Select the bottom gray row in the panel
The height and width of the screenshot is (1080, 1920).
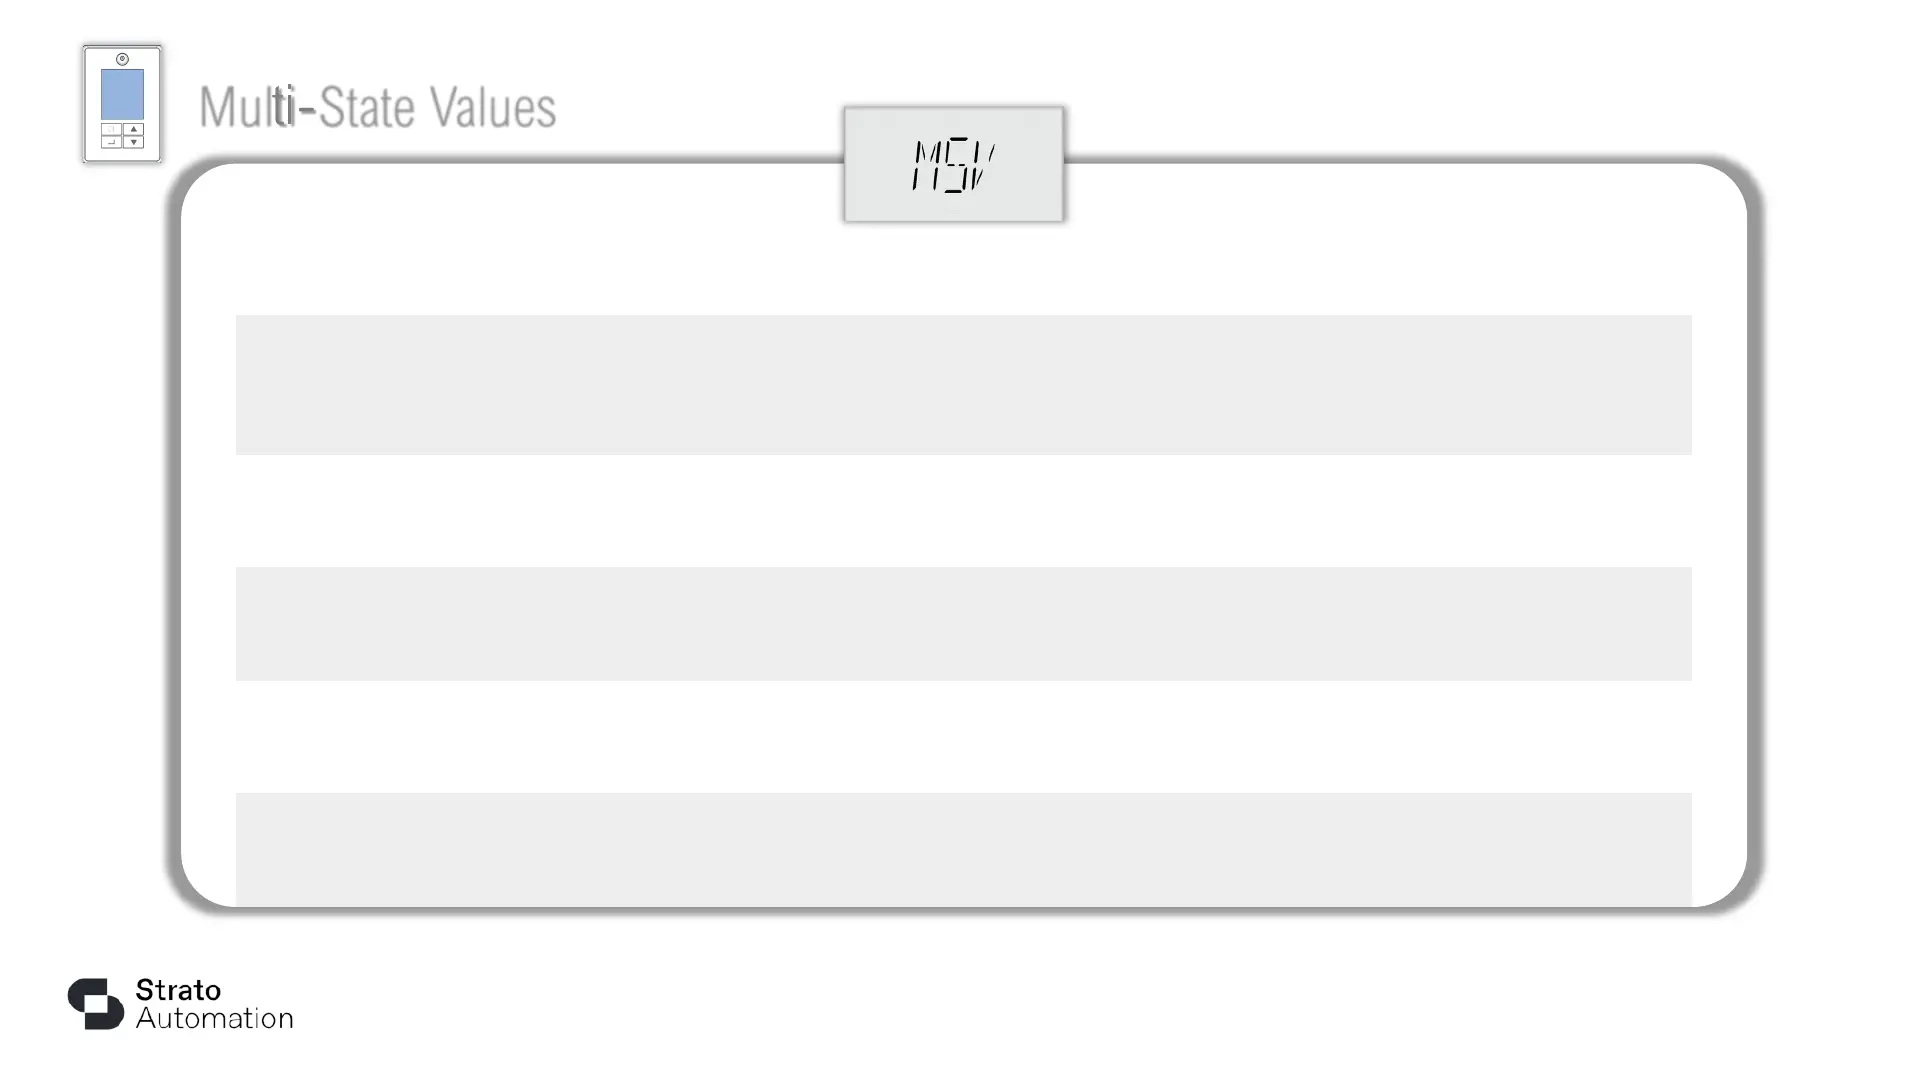coord(963,848)
